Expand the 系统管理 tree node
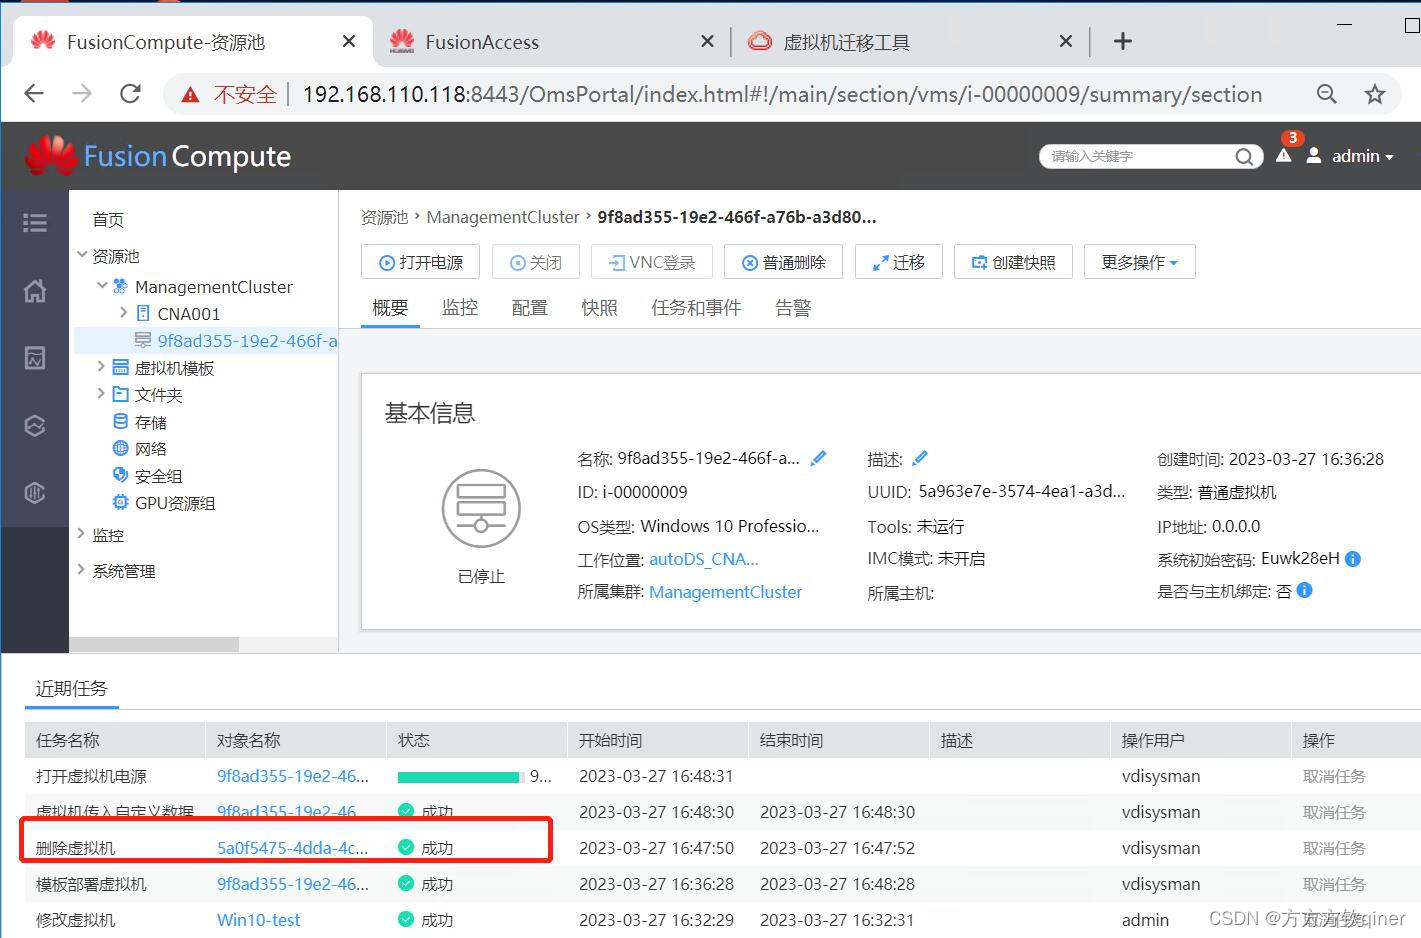The image size is (1421, 938). pyautogui.click(x=81, y=570)
